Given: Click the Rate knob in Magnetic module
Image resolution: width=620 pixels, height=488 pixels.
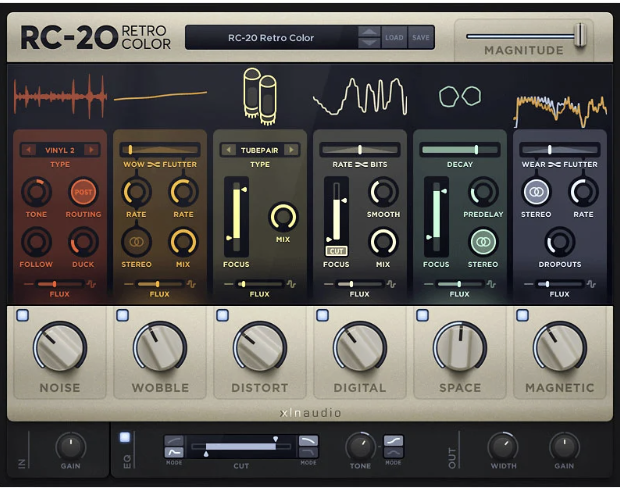Looking at the screenshot, I should pyautogui.click(x=583, y=192).
